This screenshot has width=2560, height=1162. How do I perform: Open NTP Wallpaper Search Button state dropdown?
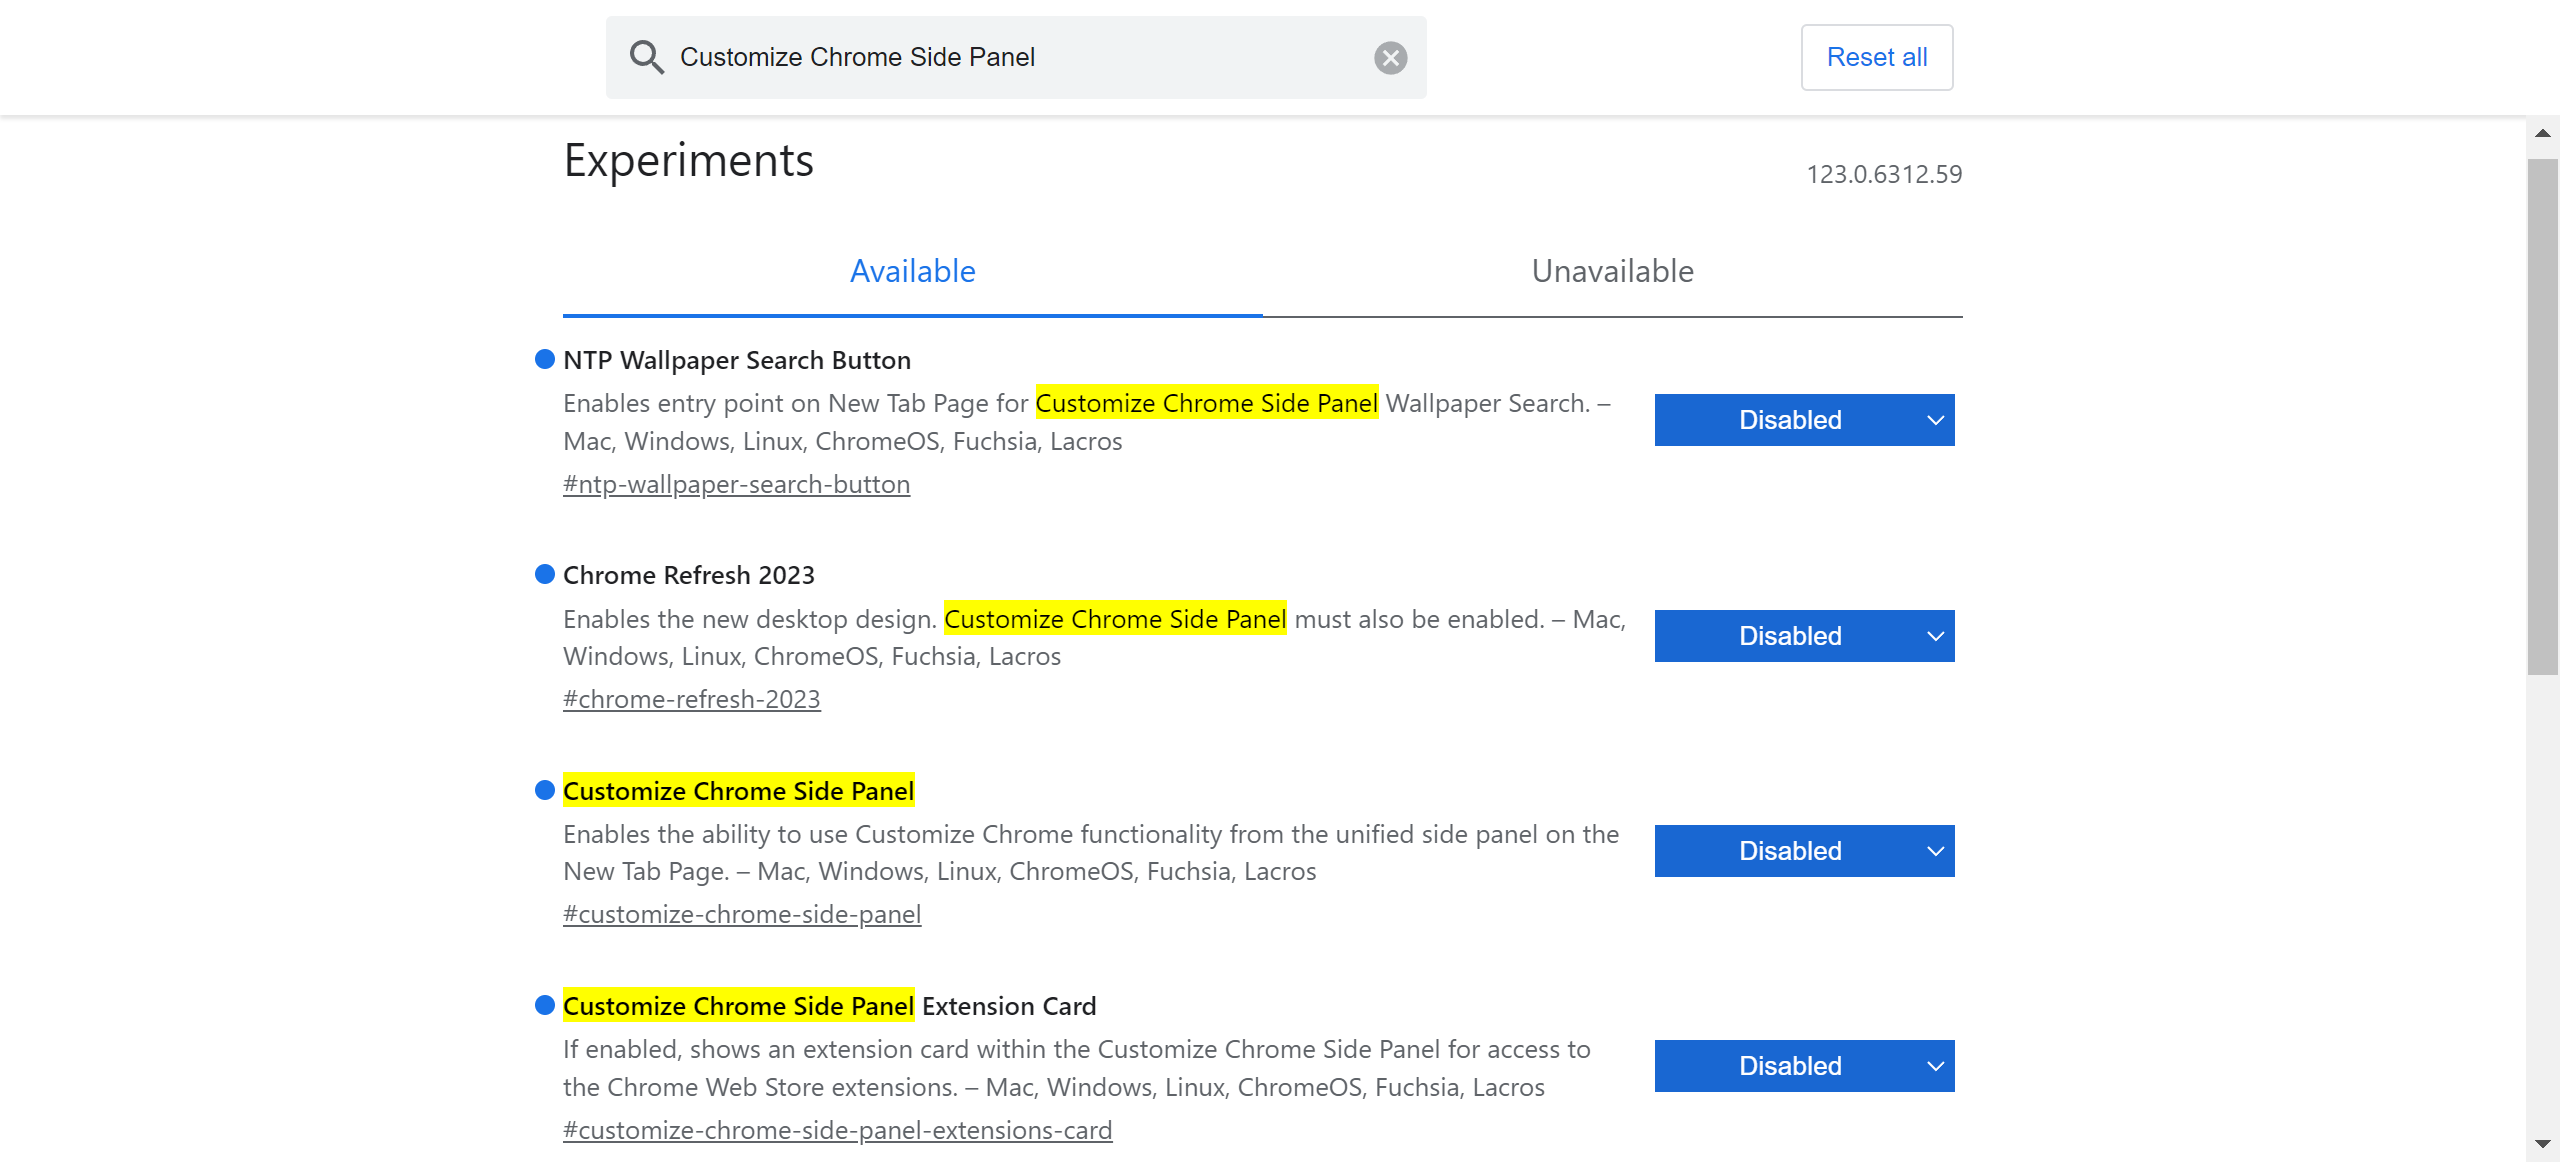1803,420
